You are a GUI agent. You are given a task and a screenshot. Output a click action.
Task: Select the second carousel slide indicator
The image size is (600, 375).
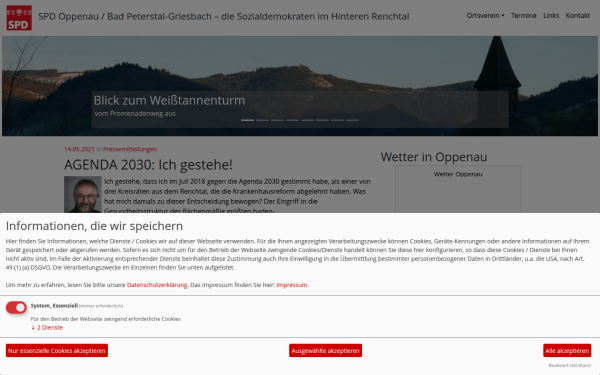(262, 120)
